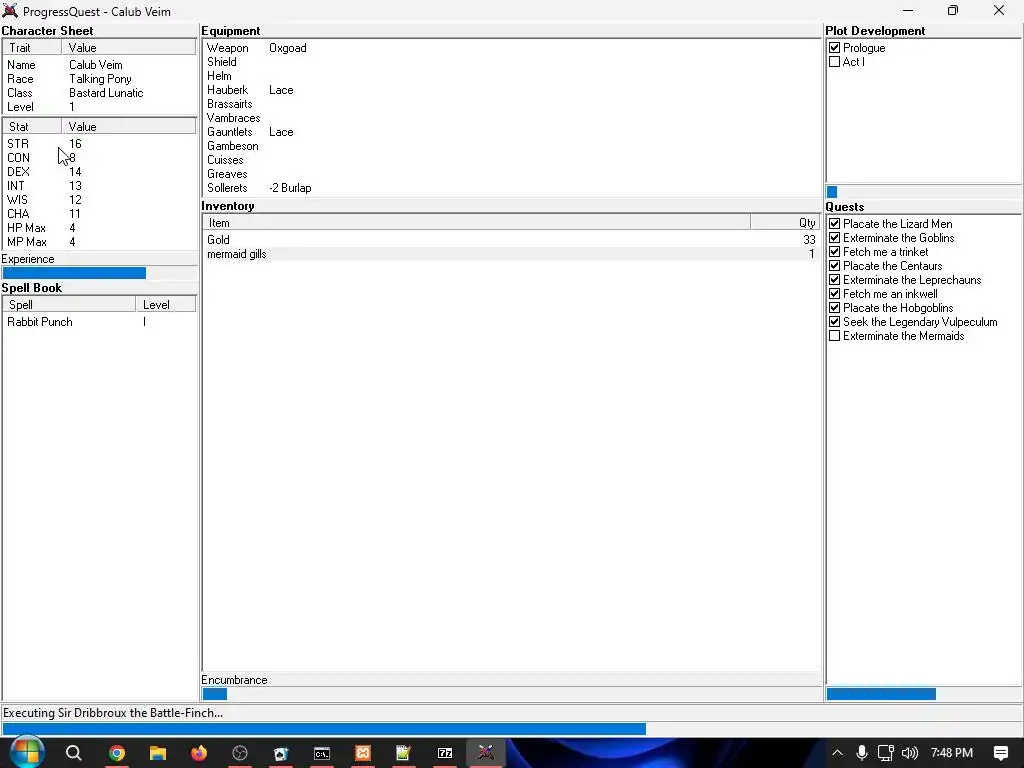Click the inventory Item column header
The width and height of the screenshot is (1024, 768).
pos(476,223)
